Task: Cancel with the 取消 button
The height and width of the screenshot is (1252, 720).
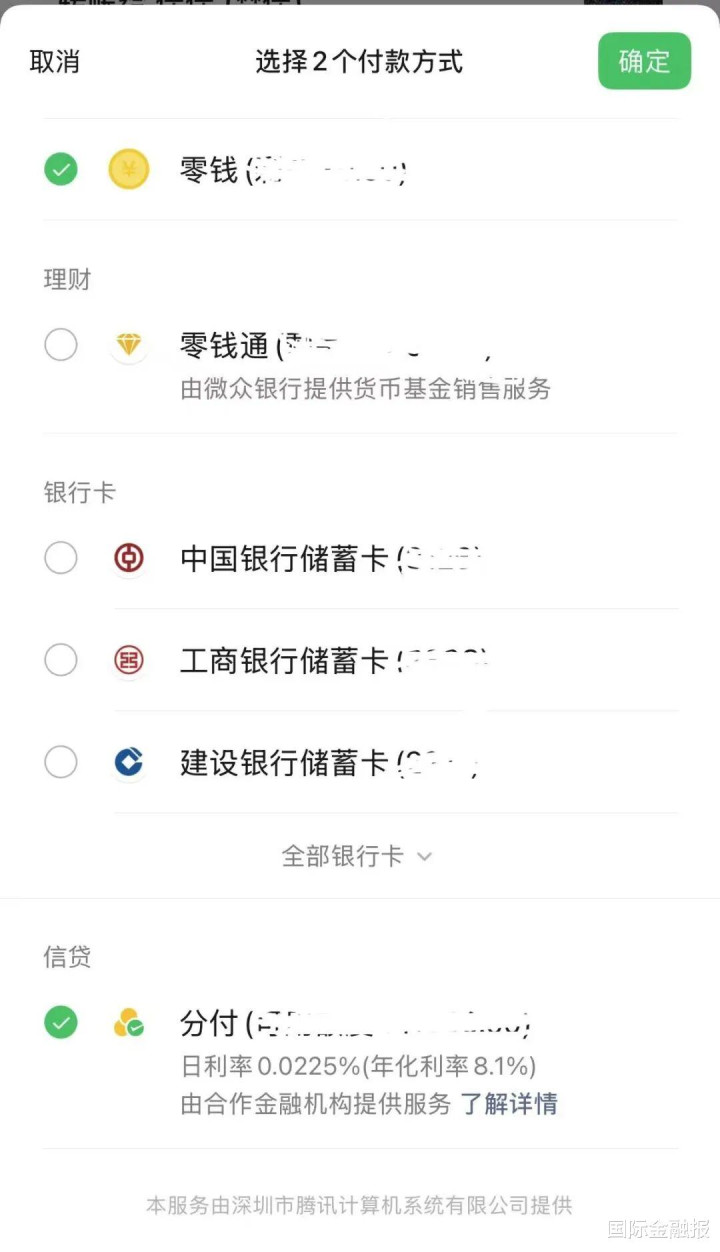Action: coord(54,61)
